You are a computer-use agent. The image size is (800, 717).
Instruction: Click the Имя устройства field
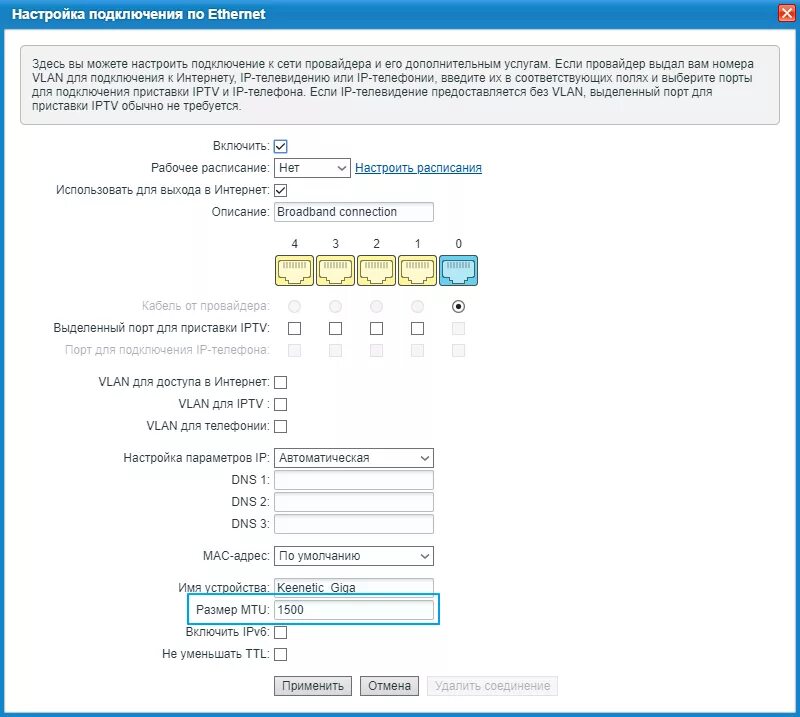[x=354, y=587]
